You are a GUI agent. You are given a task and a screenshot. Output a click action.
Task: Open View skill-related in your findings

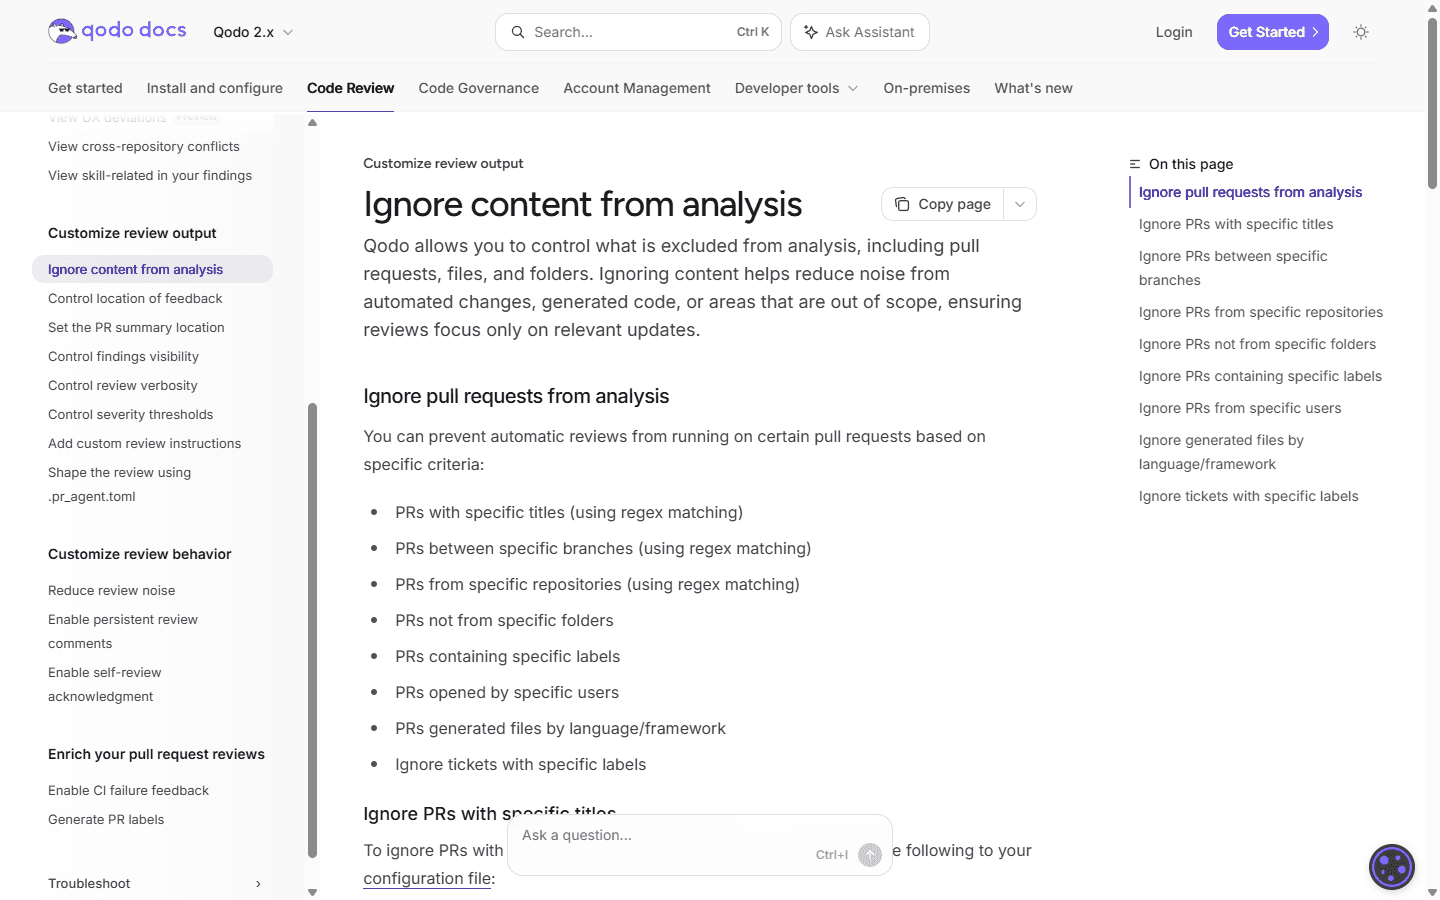(x=150, y=175)
